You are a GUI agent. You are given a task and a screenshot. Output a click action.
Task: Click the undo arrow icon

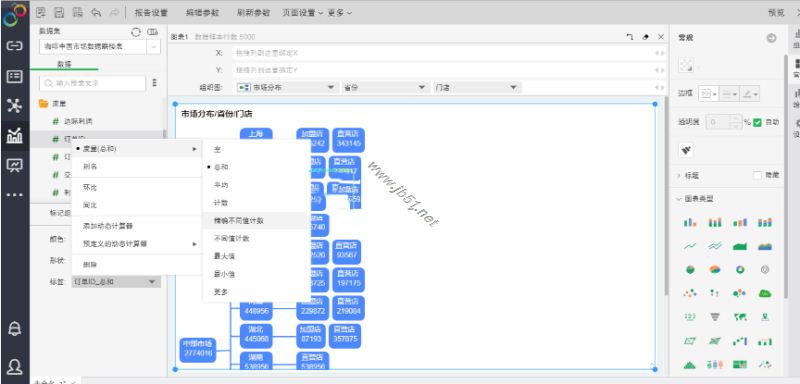tap(96, 13)
